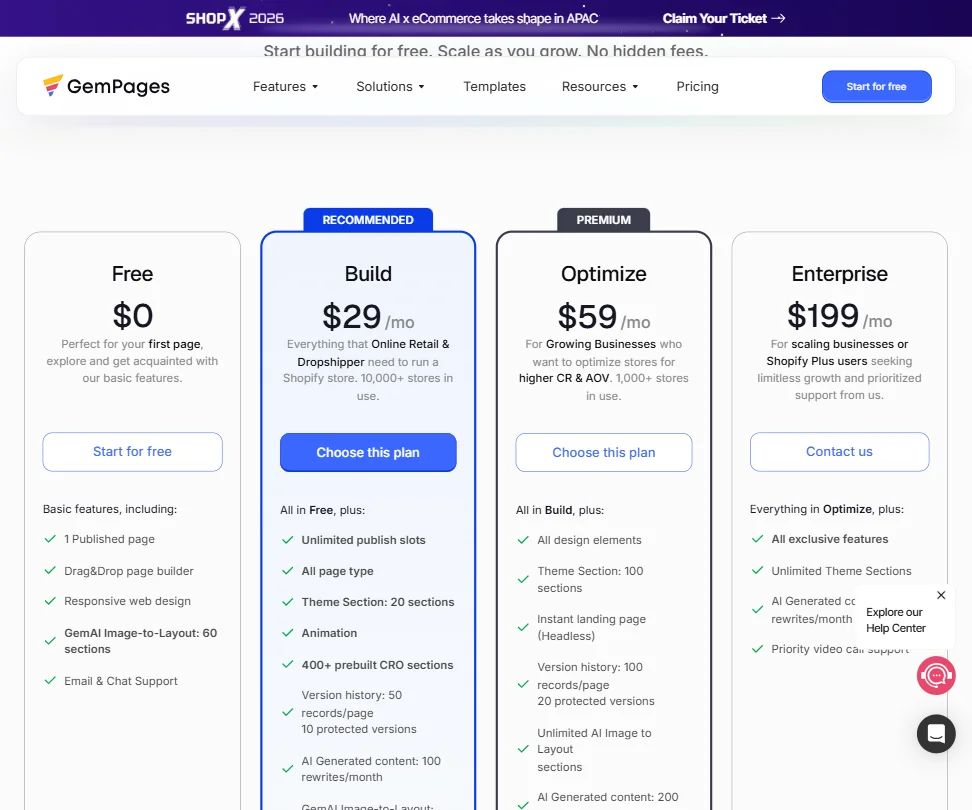Click 'All in Build, plus:' heading

click(560, 510)
